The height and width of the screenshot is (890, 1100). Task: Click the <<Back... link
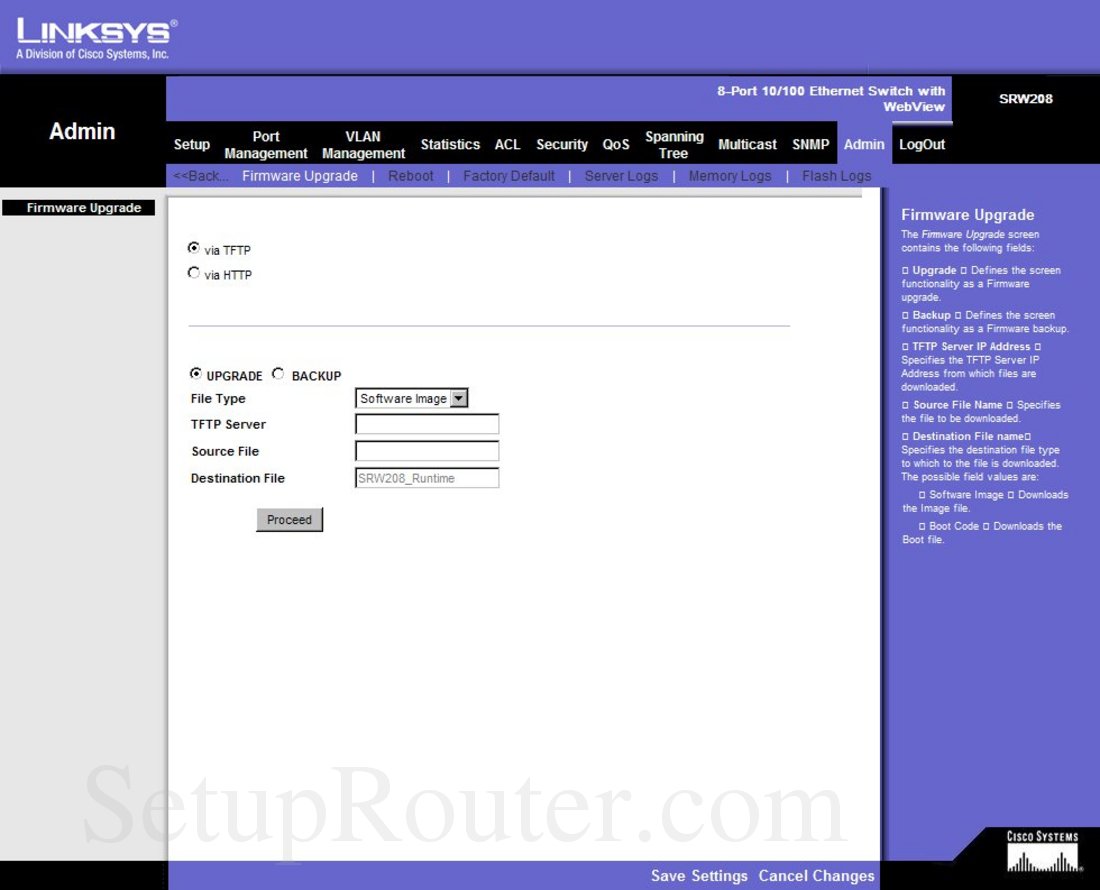201,176
